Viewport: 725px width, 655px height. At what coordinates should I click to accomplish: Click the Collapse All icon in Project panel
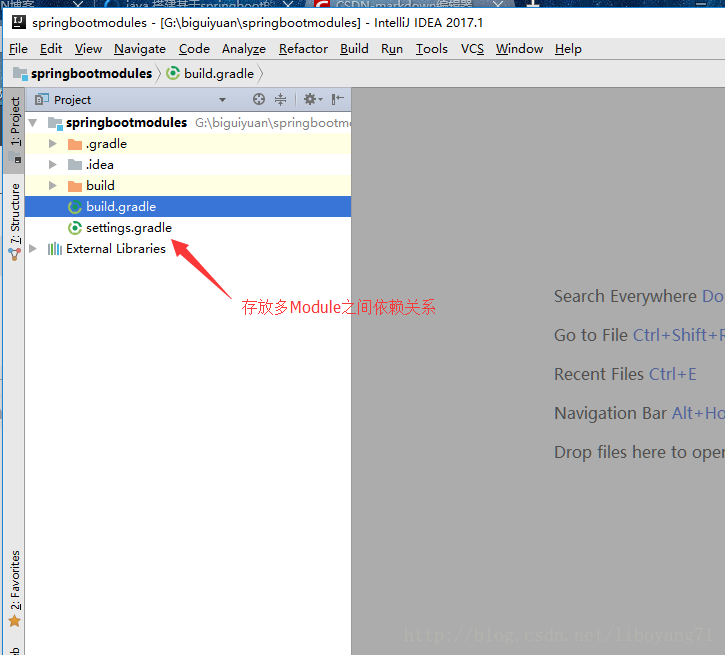tap(281, 99)
